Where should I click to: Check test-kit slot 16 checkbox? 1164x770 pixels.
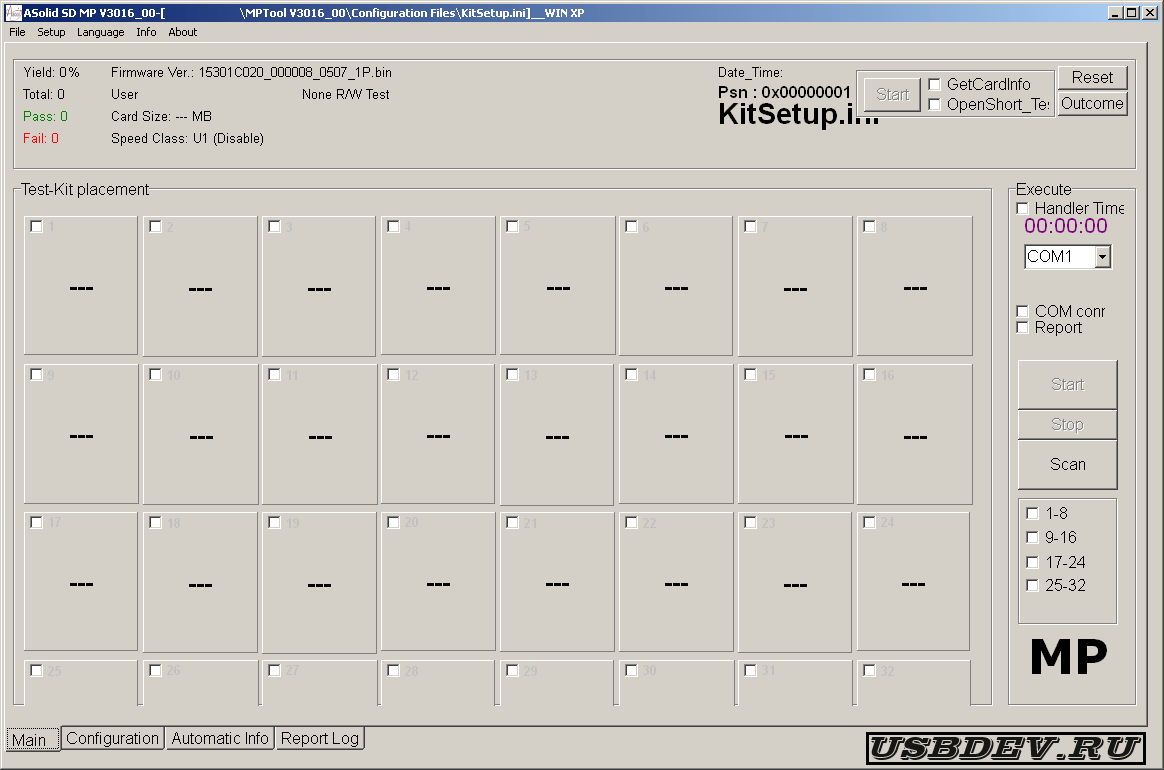click(869, 374)
